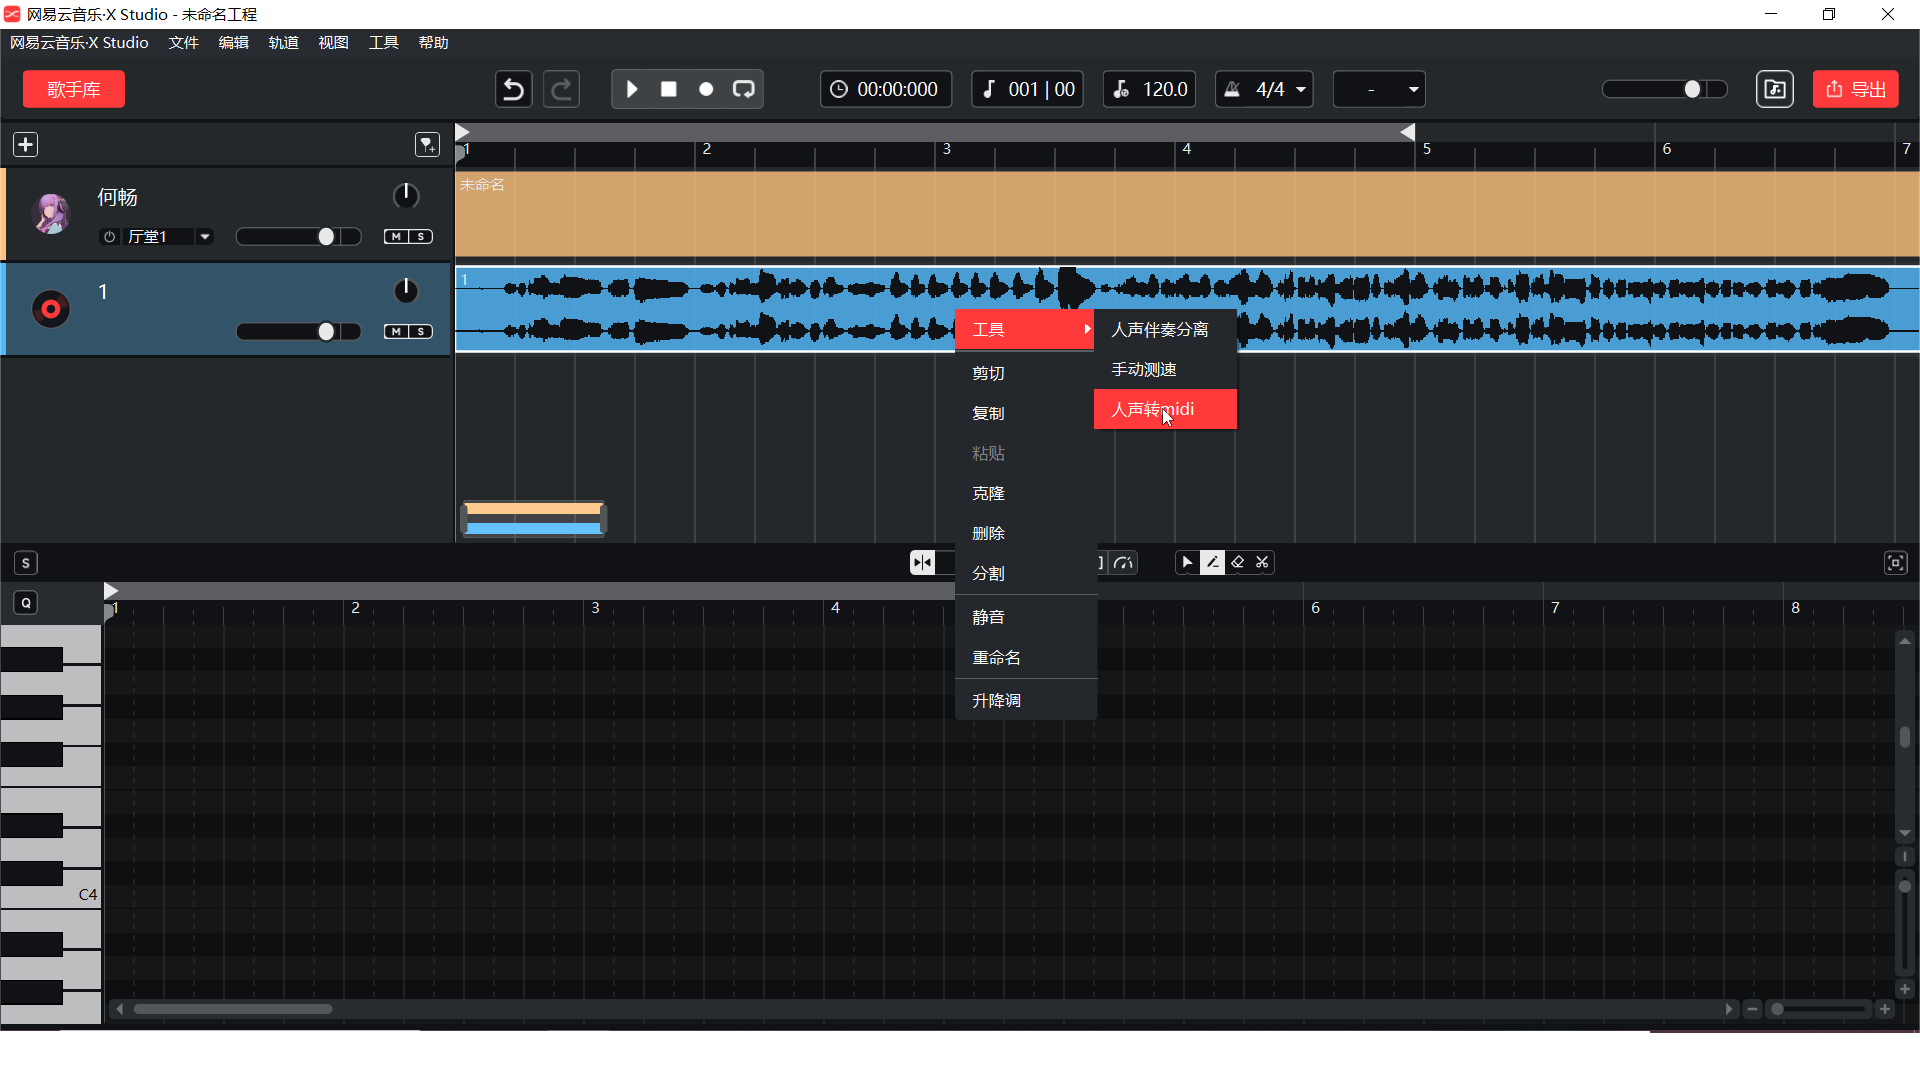Choose 静音 from the context menu

pos(1026,617)
